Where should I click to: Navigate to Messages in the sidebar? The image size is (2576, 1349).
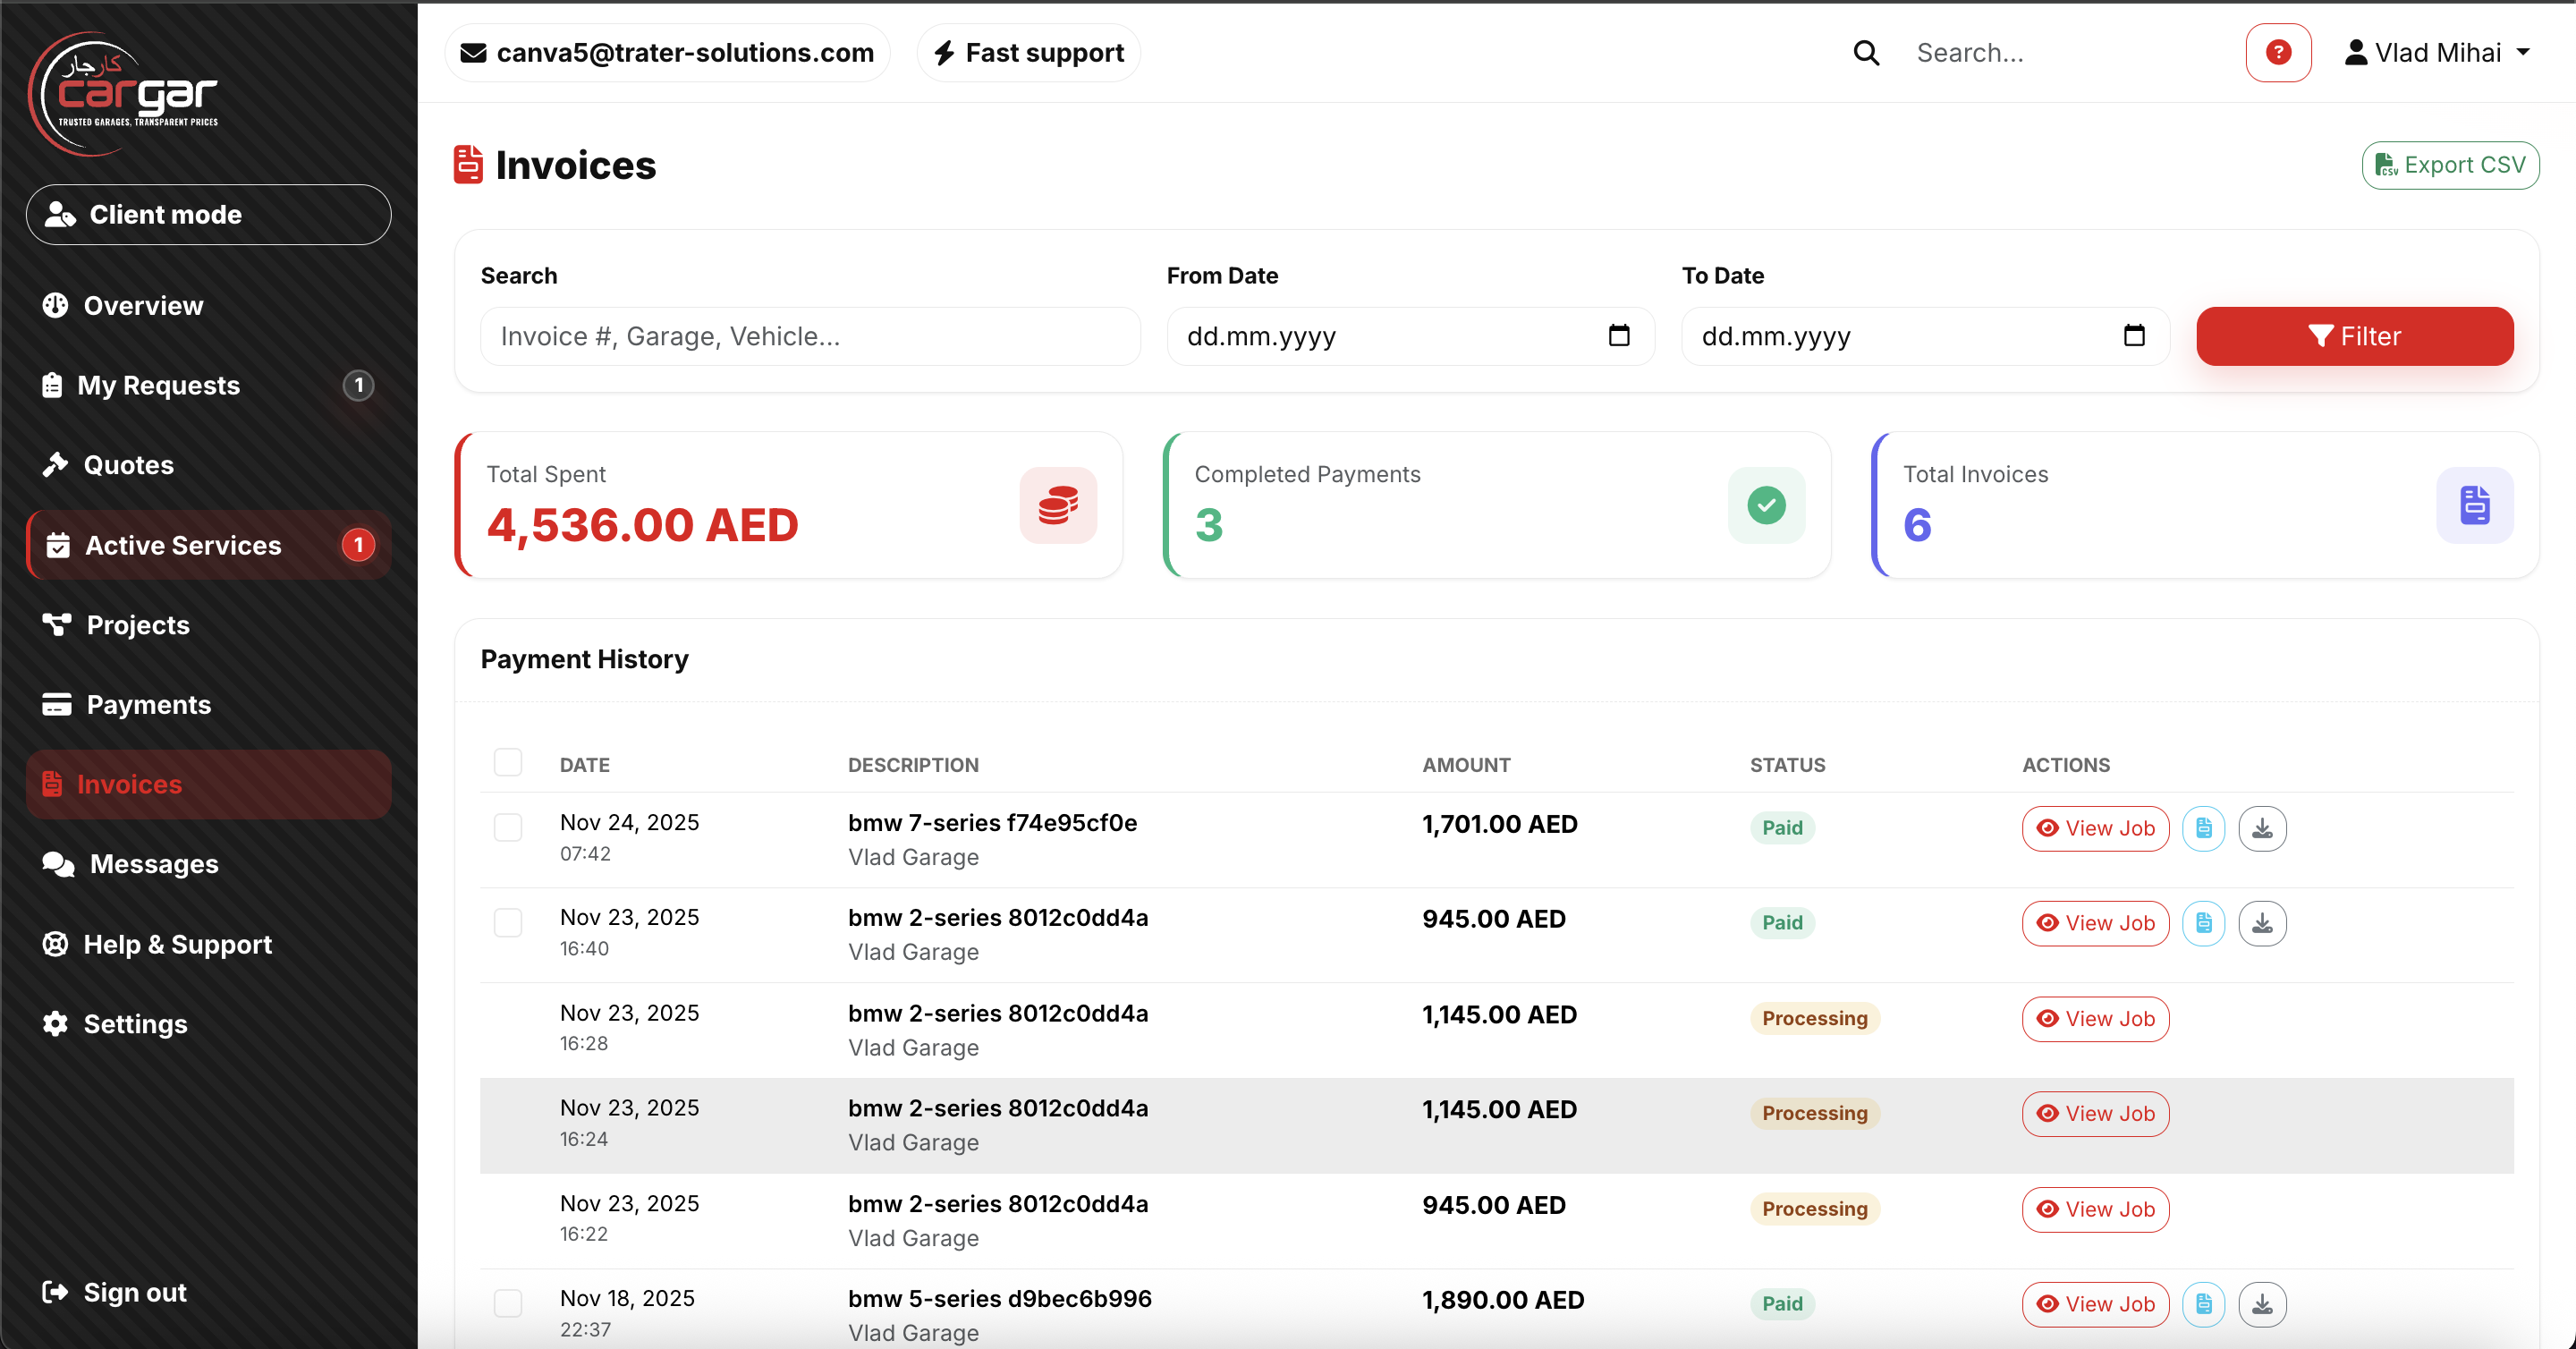click(x=153, y=864)
